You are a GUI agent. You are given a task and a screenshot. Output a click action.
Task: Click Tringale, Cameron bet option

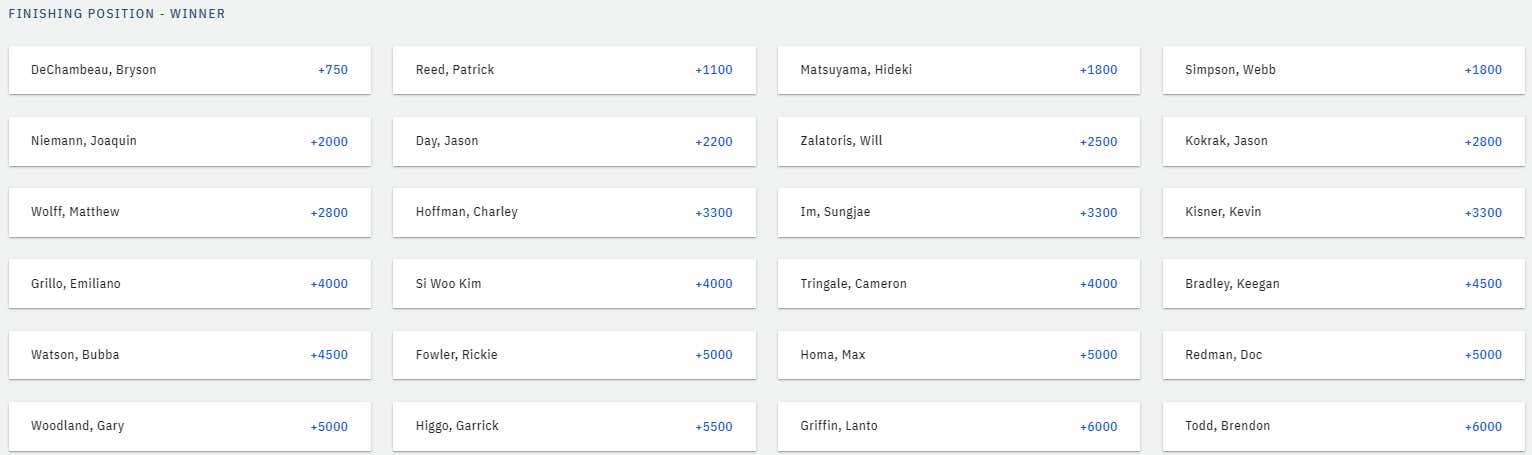click(959, 284)
